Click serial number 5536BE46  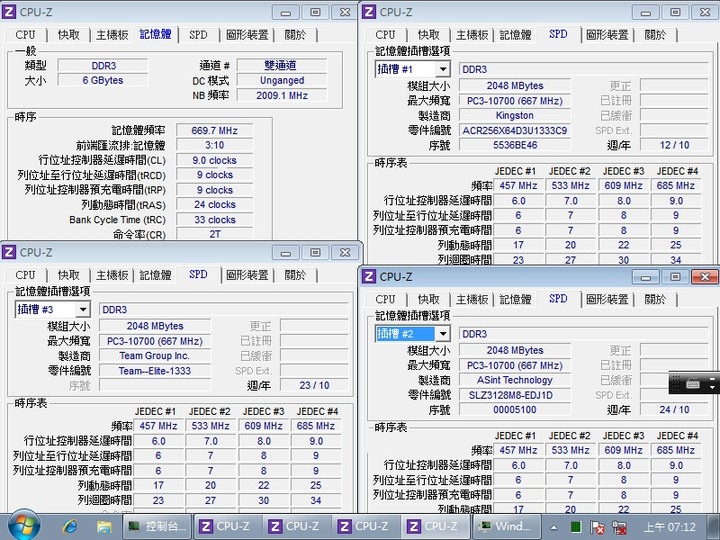(x=515, y=145)
